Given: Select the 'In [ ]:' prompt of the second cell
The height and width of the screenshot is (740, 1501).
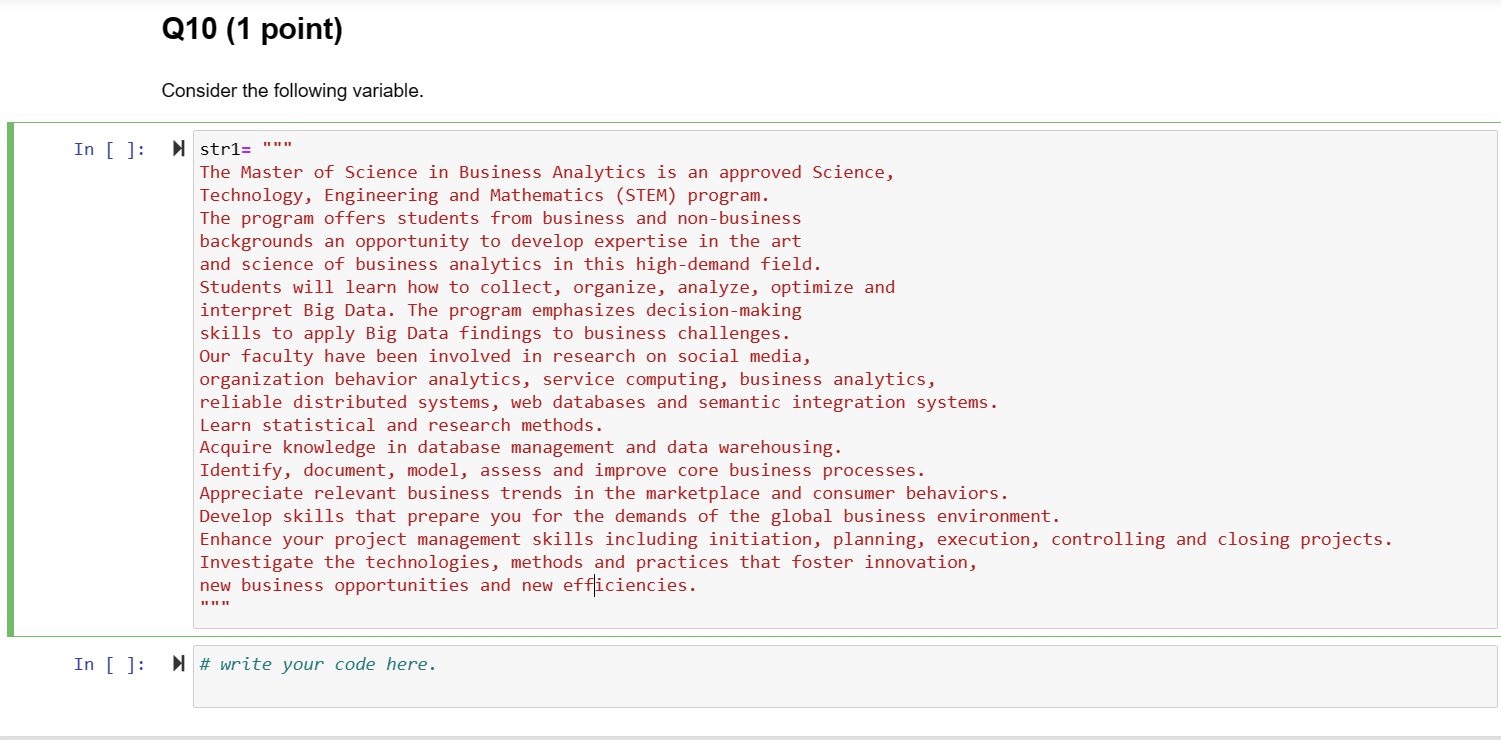Looking at the screenshot, I should [x=110, y=663].
